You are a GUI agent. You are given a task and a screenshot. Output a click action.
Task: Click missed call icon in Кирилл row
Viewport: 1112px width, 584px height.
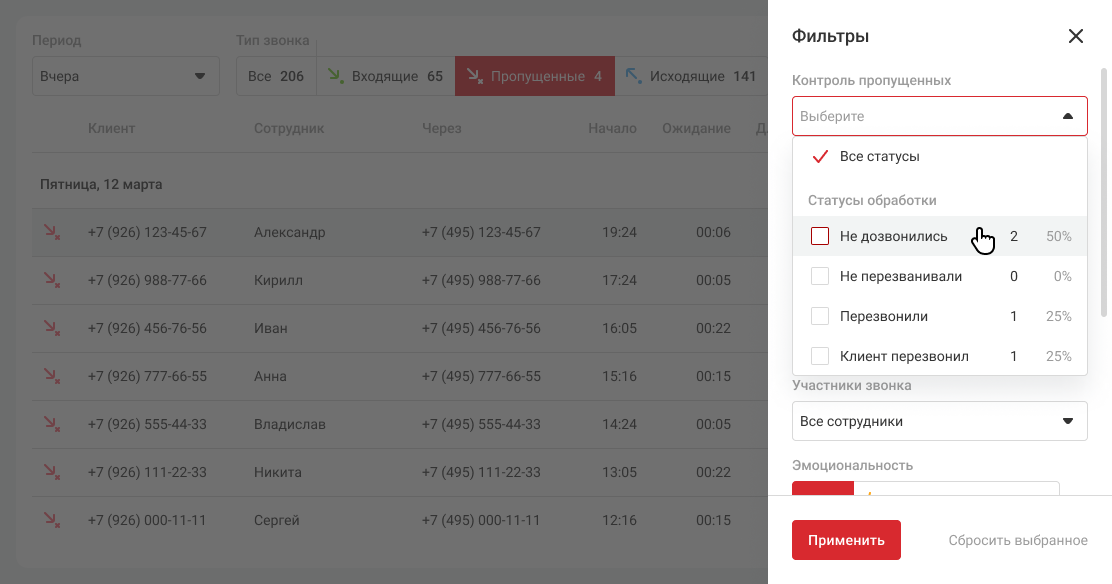click(51, 280)
